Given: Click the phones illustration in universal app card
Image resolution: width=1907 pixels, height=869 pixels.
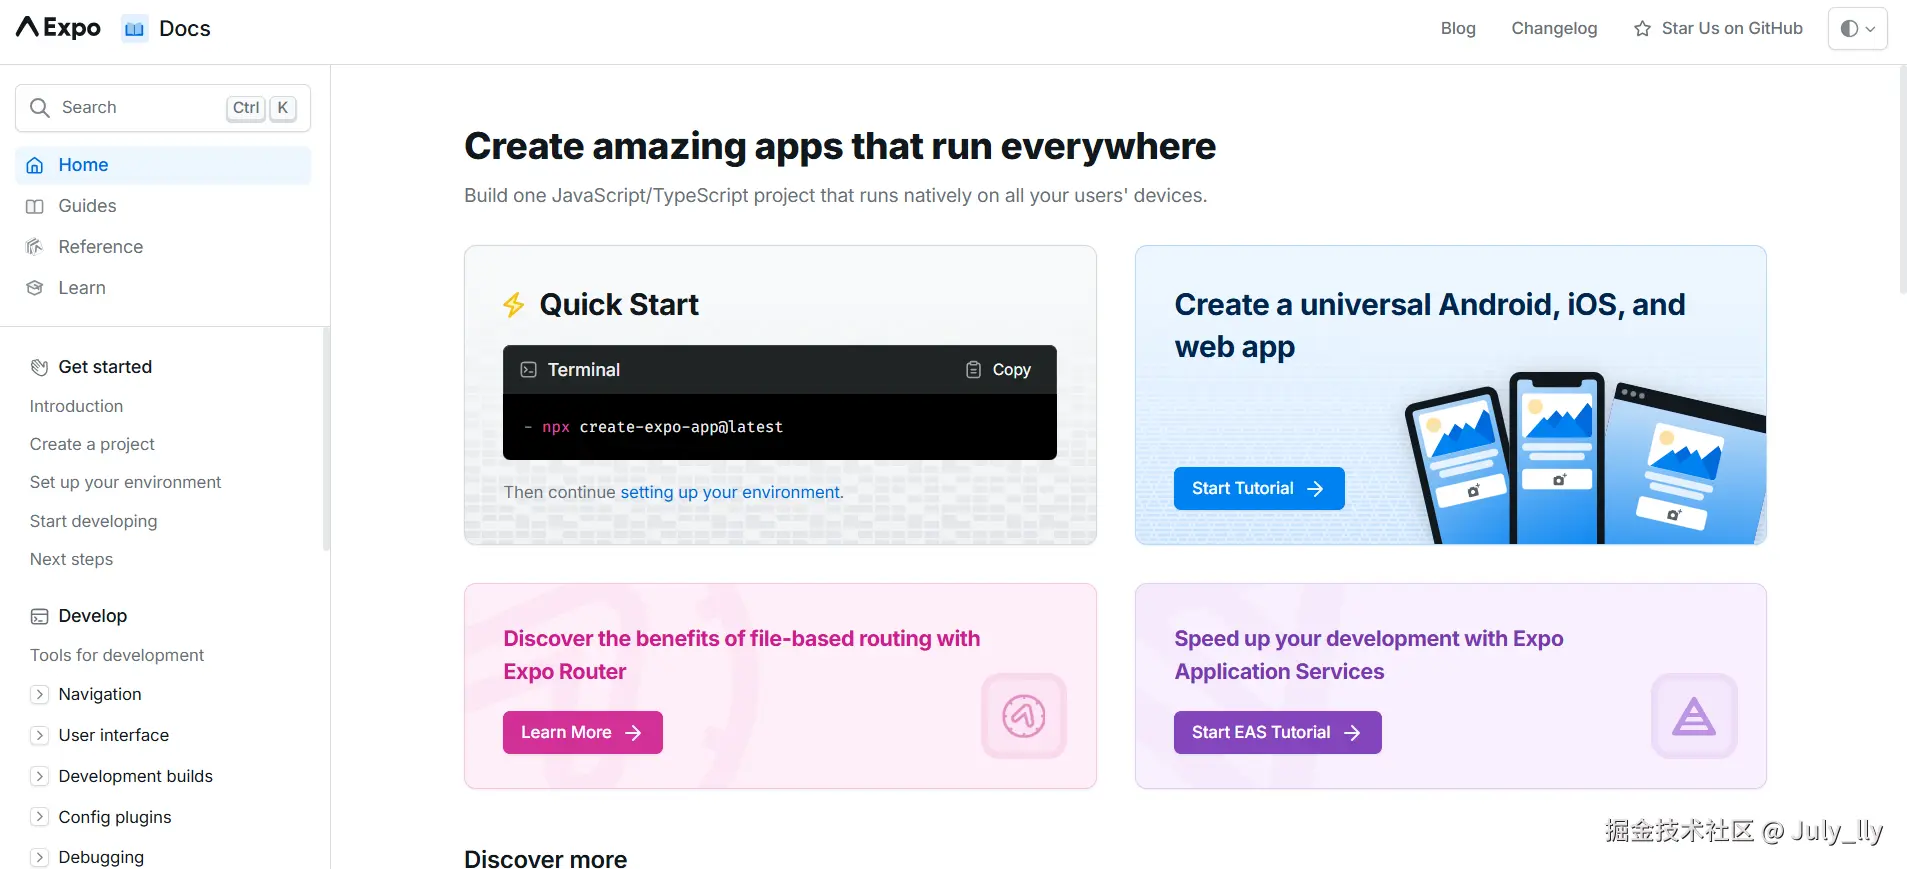Looking at the screenshot, I should click(1585, 458).
